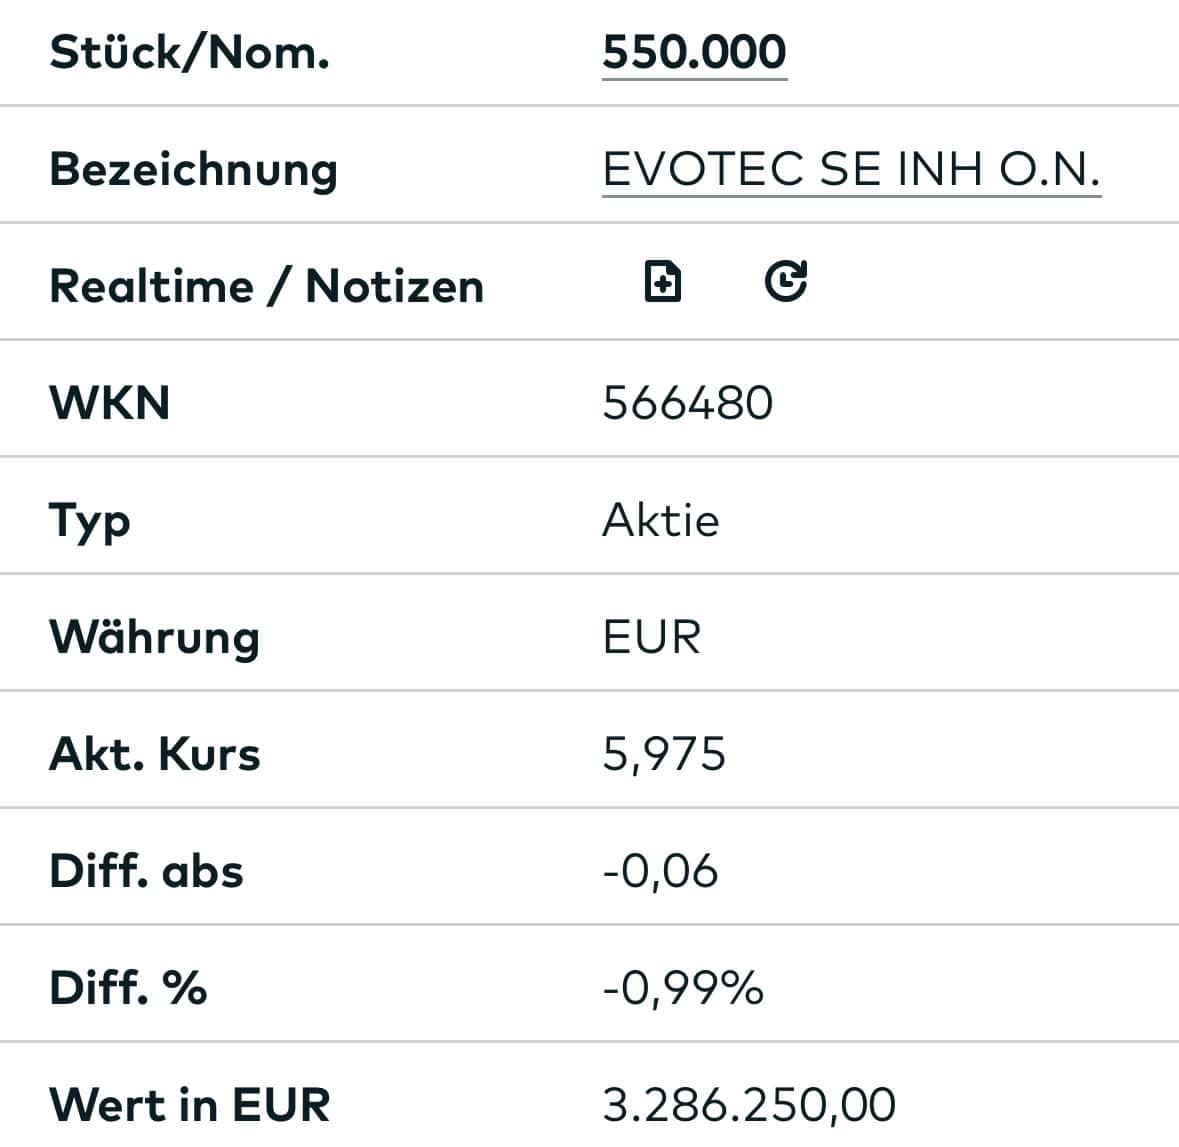Click the -0,99% percentage change value
Viewport: 1179px width, 1147px height.
[x=683, y=988]
